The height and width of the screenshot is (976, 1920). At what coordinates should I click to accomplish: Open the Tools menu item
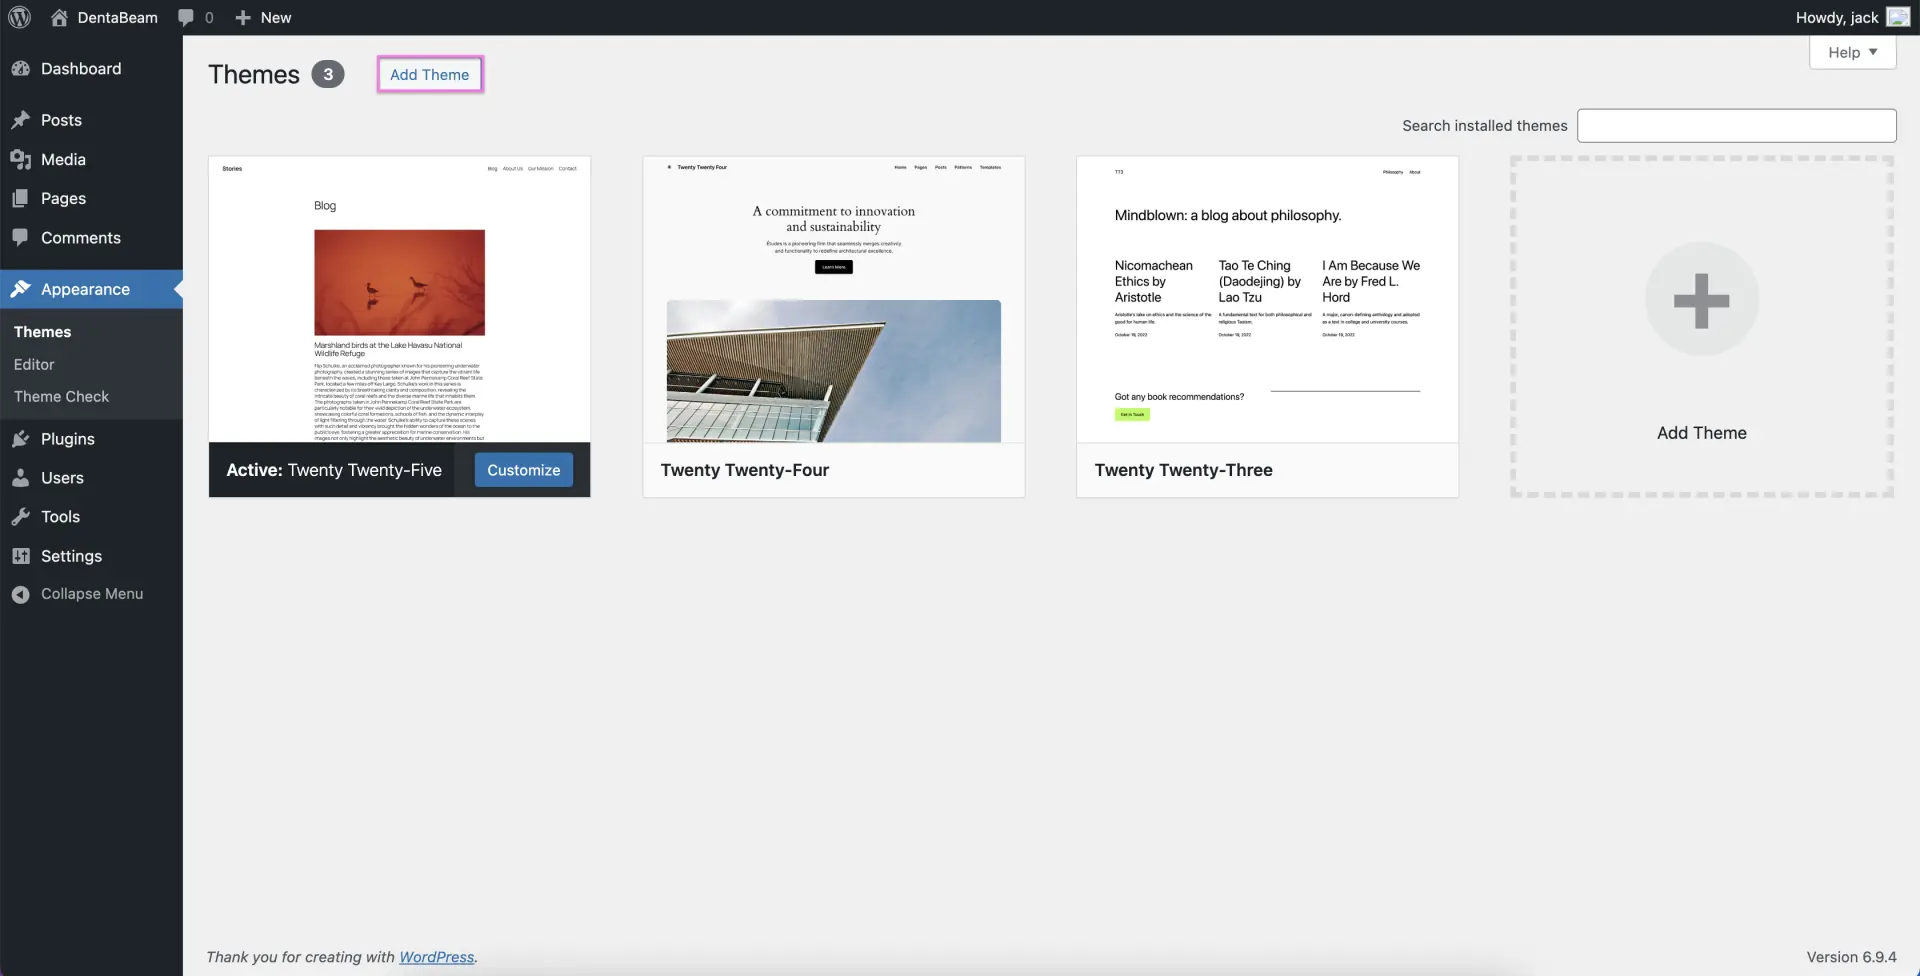pos(91,517)
